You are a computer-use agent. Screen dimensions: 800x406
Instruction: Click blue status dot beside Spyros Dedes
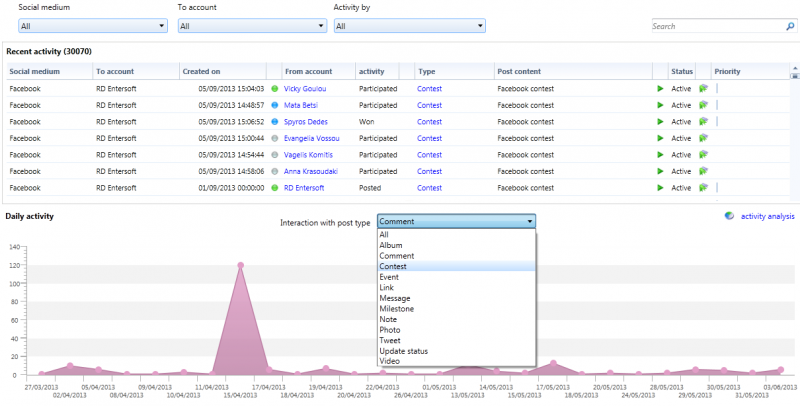[274, 122]
